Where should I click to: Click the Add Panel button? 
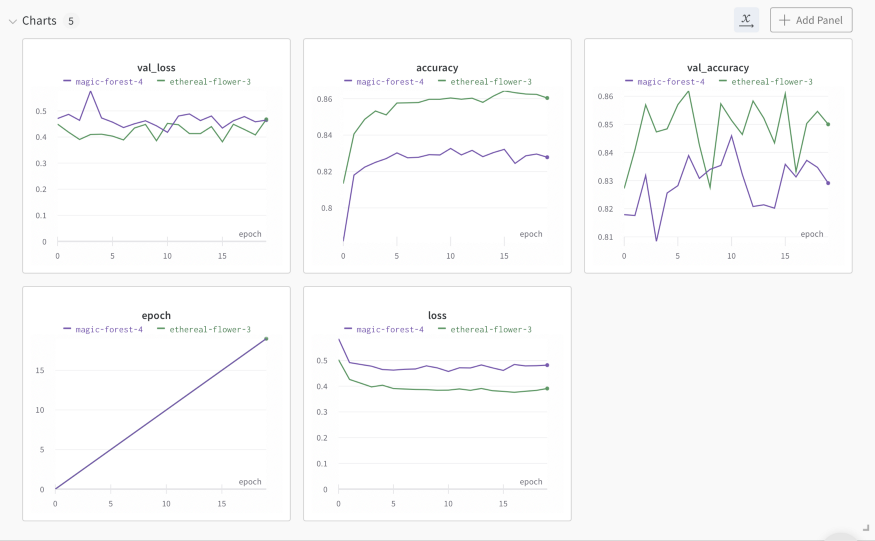point(811,20)
